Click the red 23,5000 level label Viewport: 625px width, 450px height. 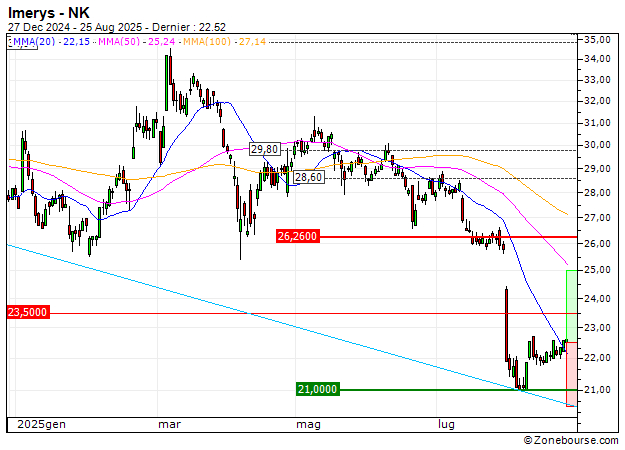28,312
